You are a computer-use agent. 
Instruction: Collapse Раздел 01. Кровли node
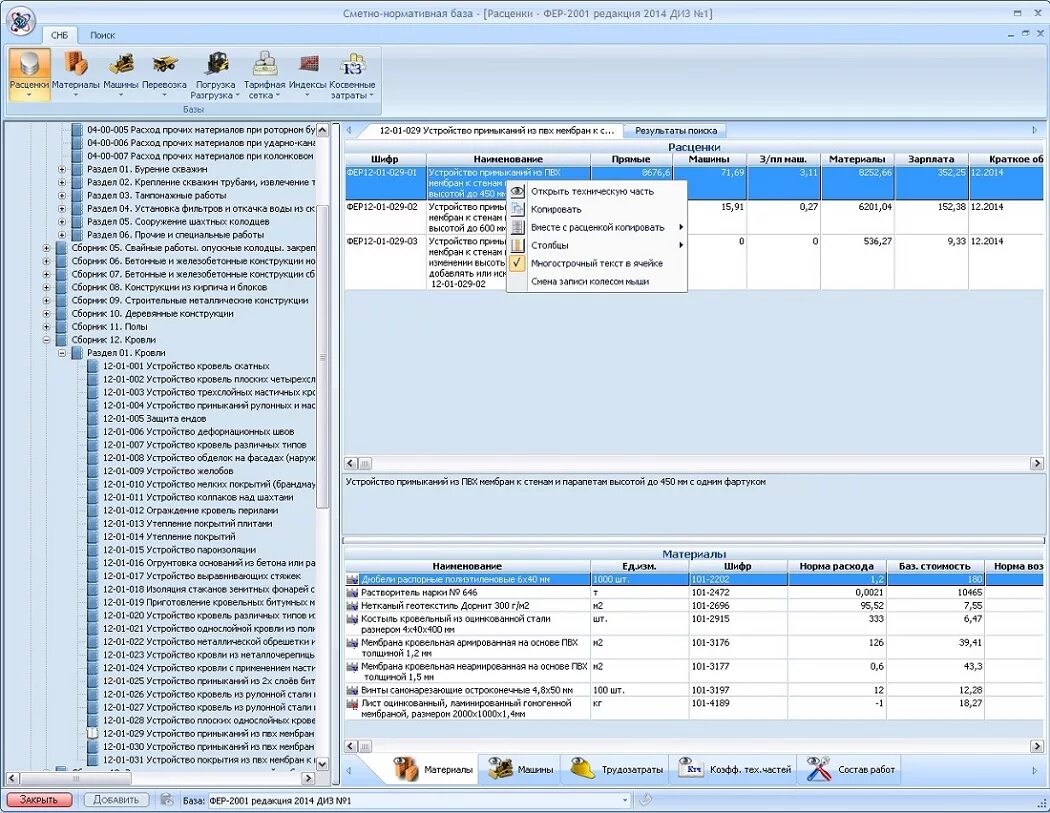click(62, 353)
